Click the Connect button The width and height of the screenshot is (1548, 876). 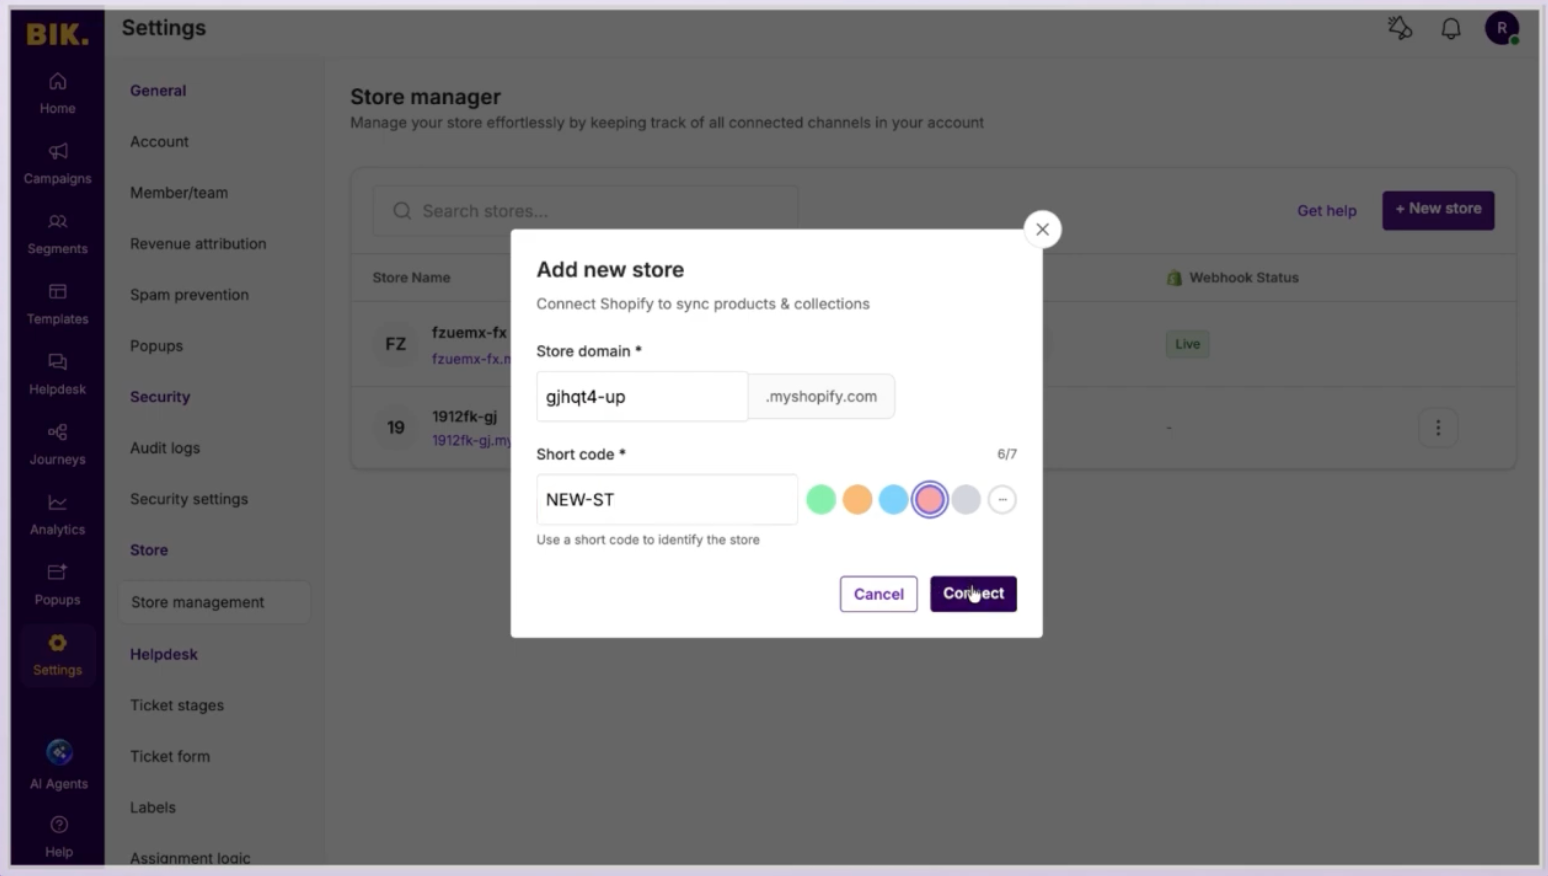(973, 594)
